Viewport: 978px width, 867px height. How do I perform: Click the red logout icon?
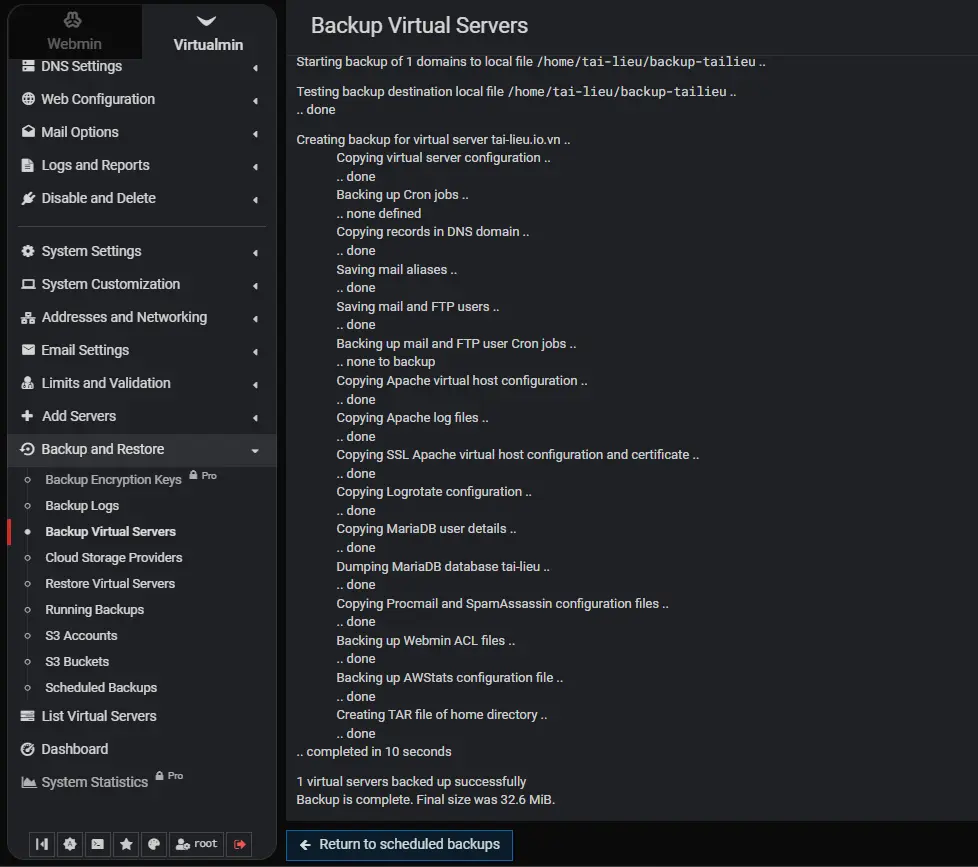[x=239, y=844]
